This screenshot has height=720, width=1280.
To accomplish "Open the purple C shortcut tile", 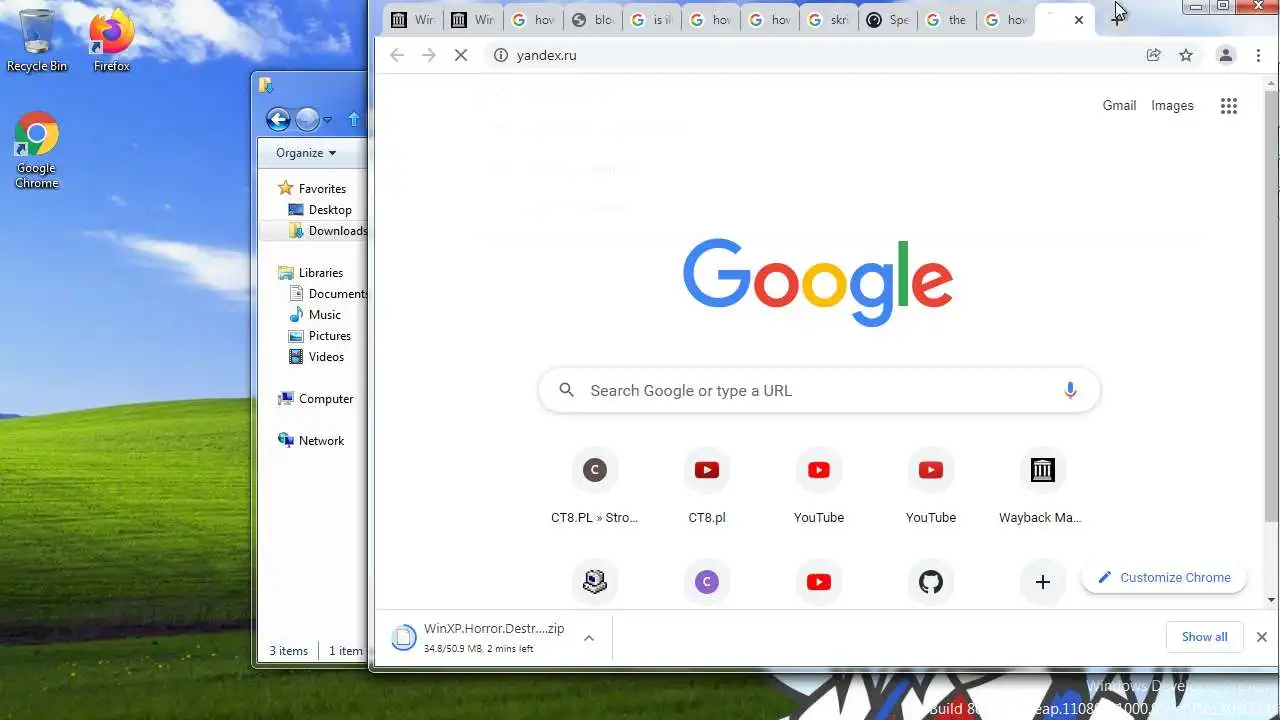I will (707, 582).
